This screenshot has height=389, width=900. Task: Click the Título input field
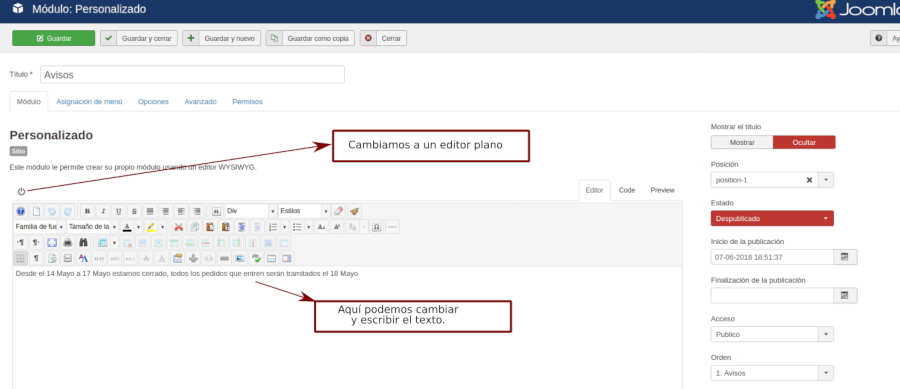(192, 75)
